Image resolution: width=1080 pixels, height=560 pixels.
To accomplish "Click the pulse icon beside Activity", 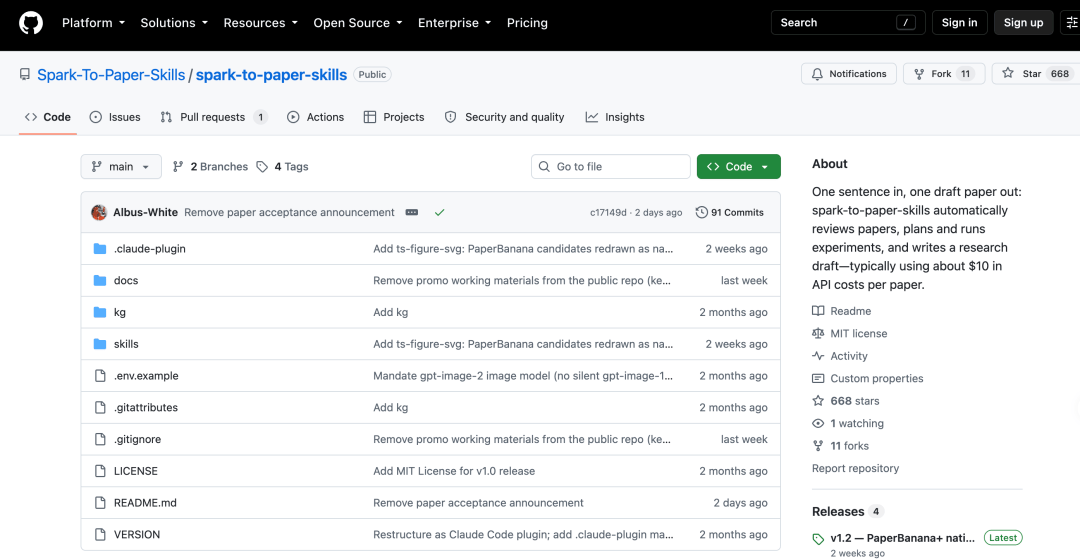I will (x=818, y=356).
